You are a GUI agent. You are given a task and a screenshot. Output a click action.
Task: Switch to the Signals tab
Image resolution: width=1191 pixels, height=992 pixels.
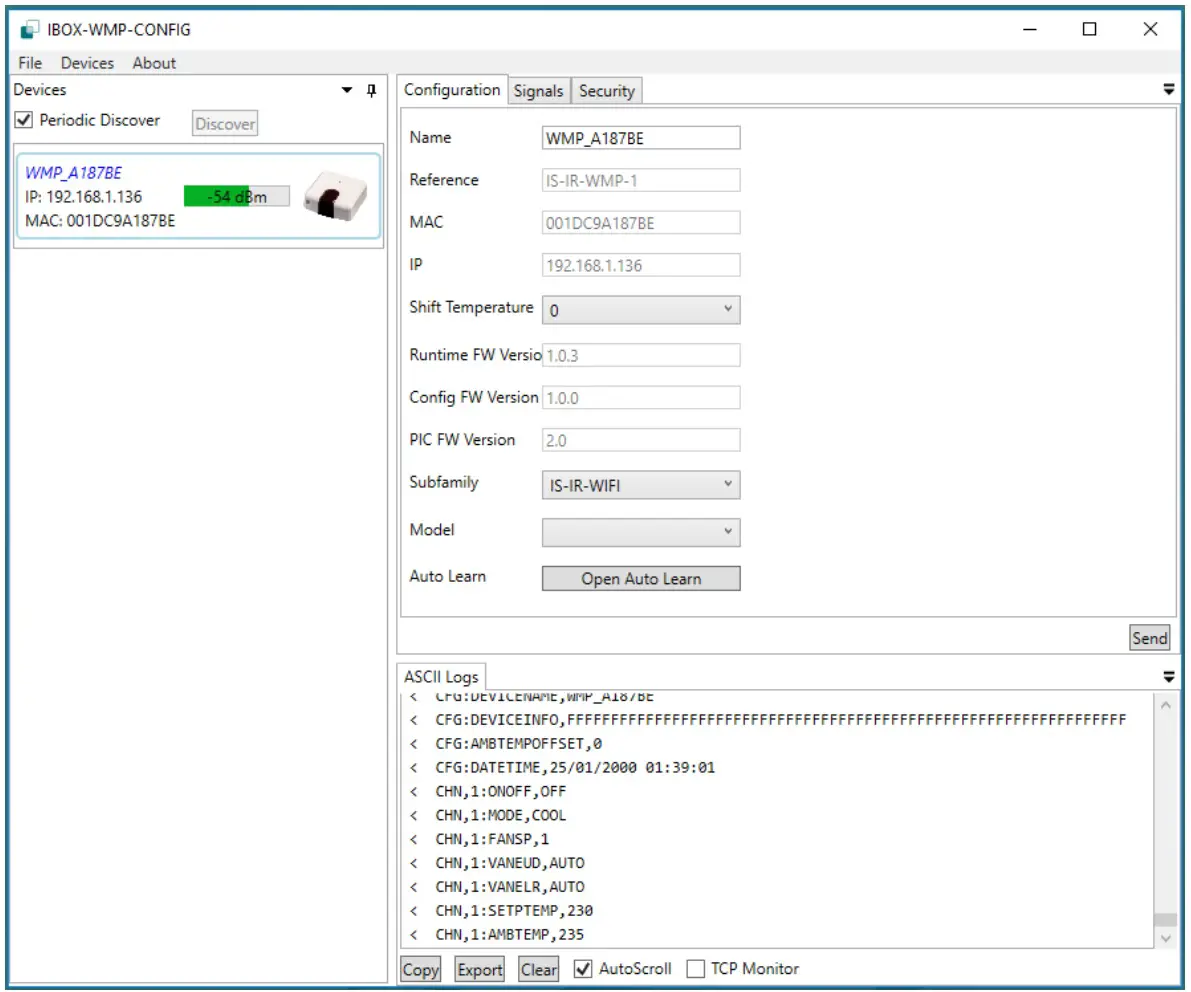(538, 90)
